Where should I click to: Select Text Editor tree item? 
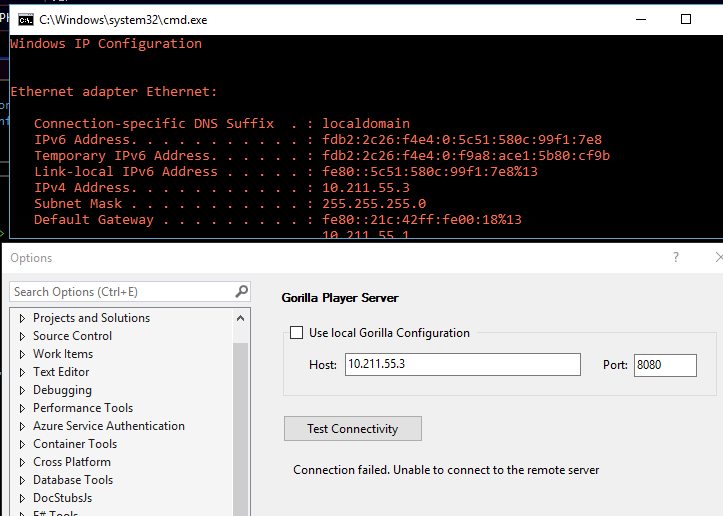pos(61,372)
